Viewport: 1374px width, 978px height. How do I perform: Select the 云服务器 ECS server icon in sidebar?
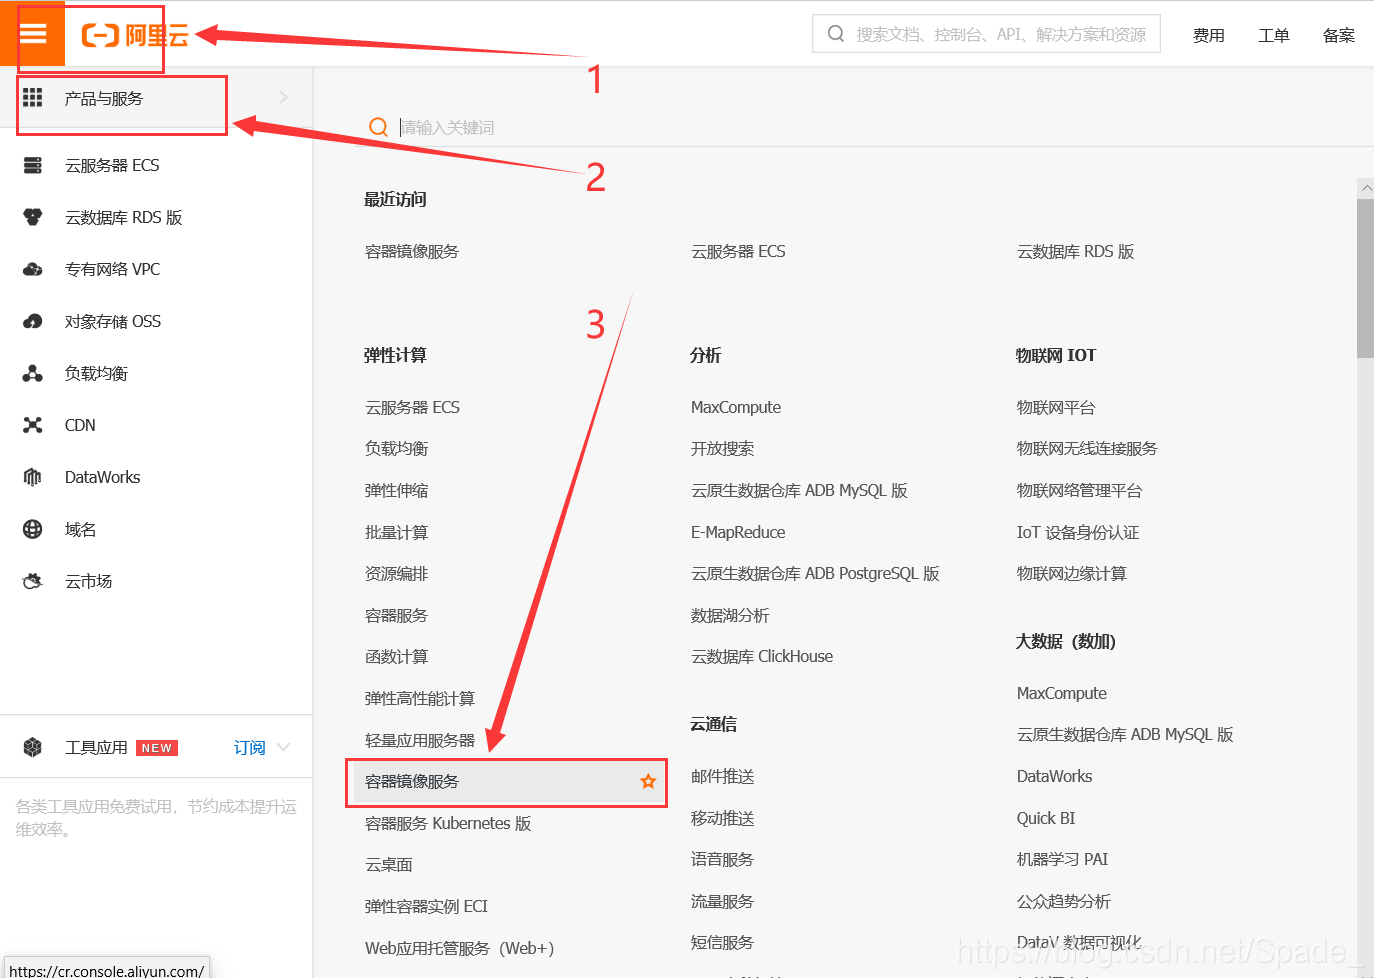pyautogui.click(x=33, y=165)
